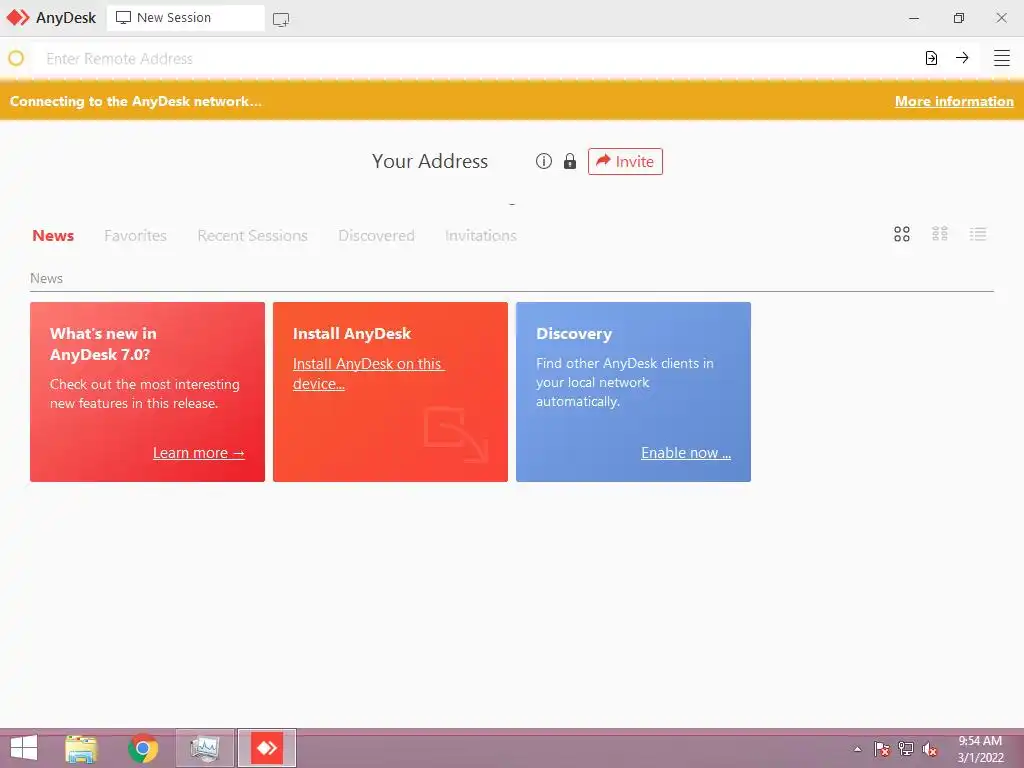This screenshot has height=768, width=1024.
Task: Open File Explorer from taskbar
Action: pyautogui.click(x=81, y=748)
